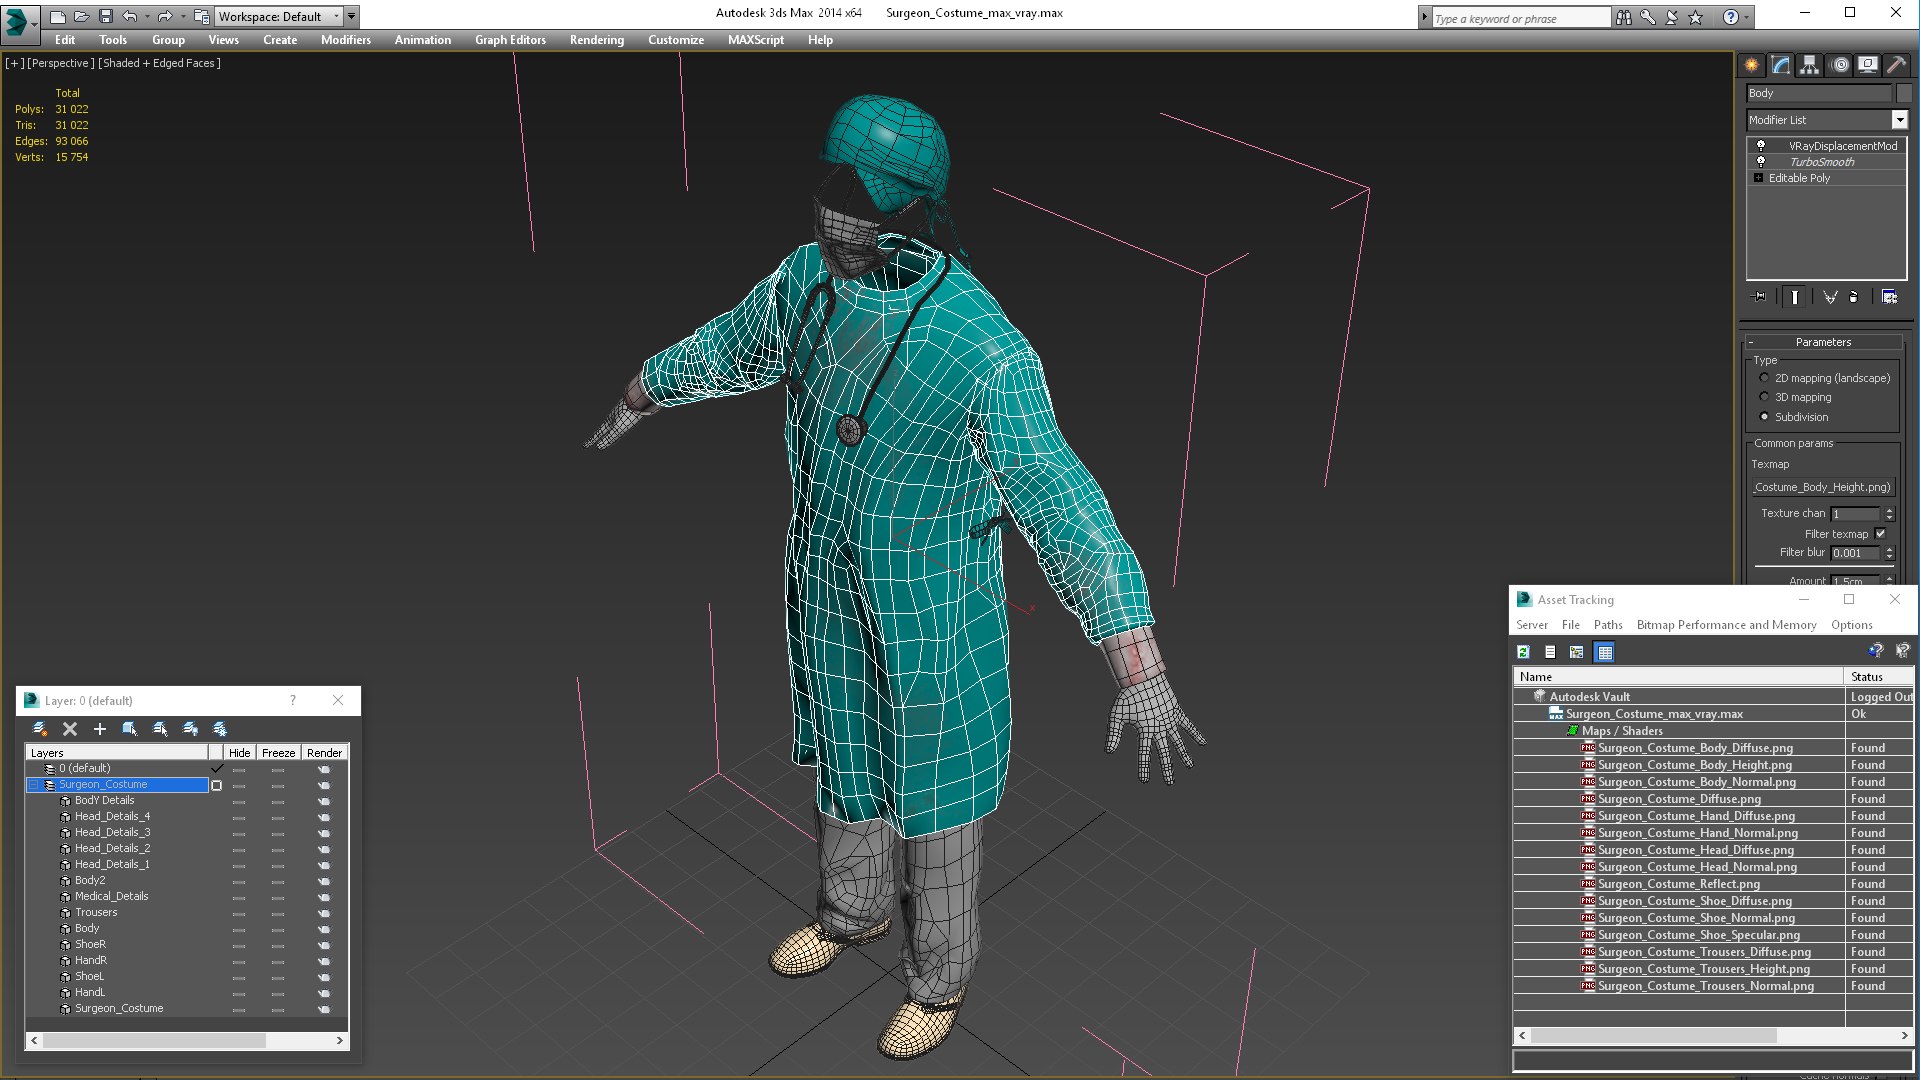Open the Rendering menu
The height and width of the screenshot is (1080, 1920).
tap(597, 40)
